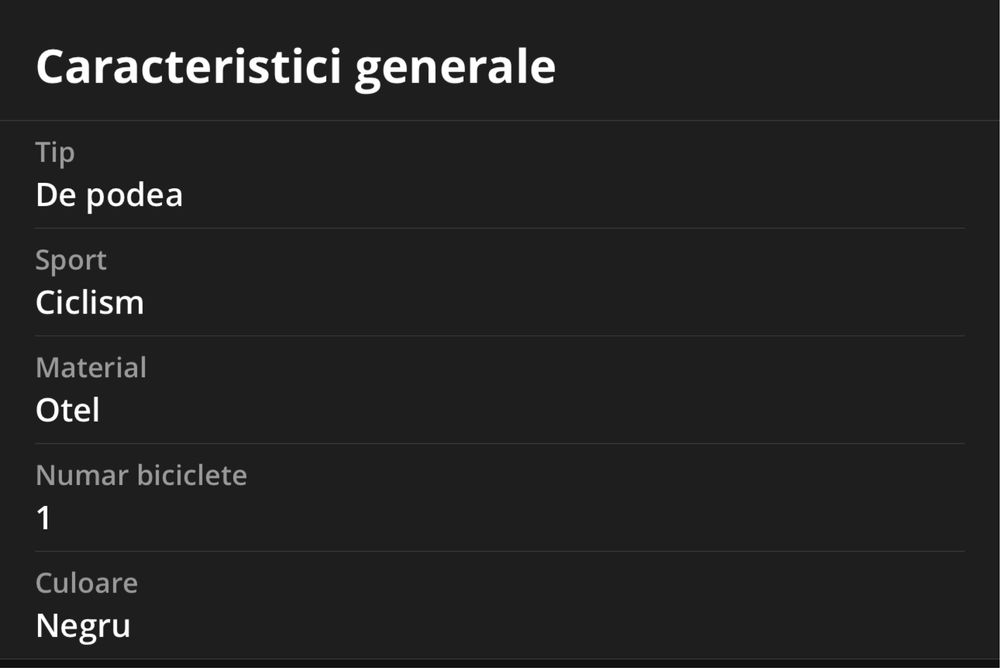Click the divider between Sport and Material rows
The height and width of the screenshot is (668, 1000).
(x=500, y=336)
